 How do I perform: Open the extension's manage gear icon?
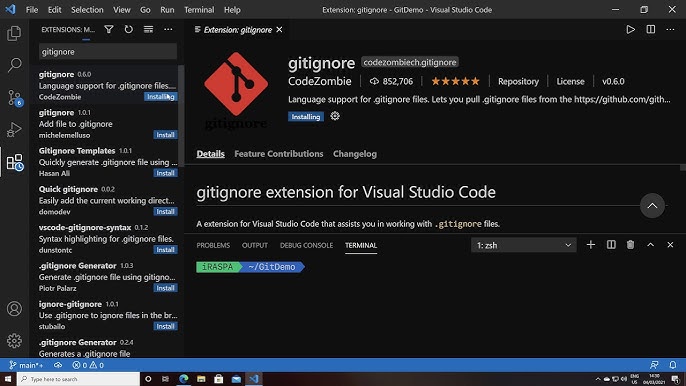pos(335,116)
